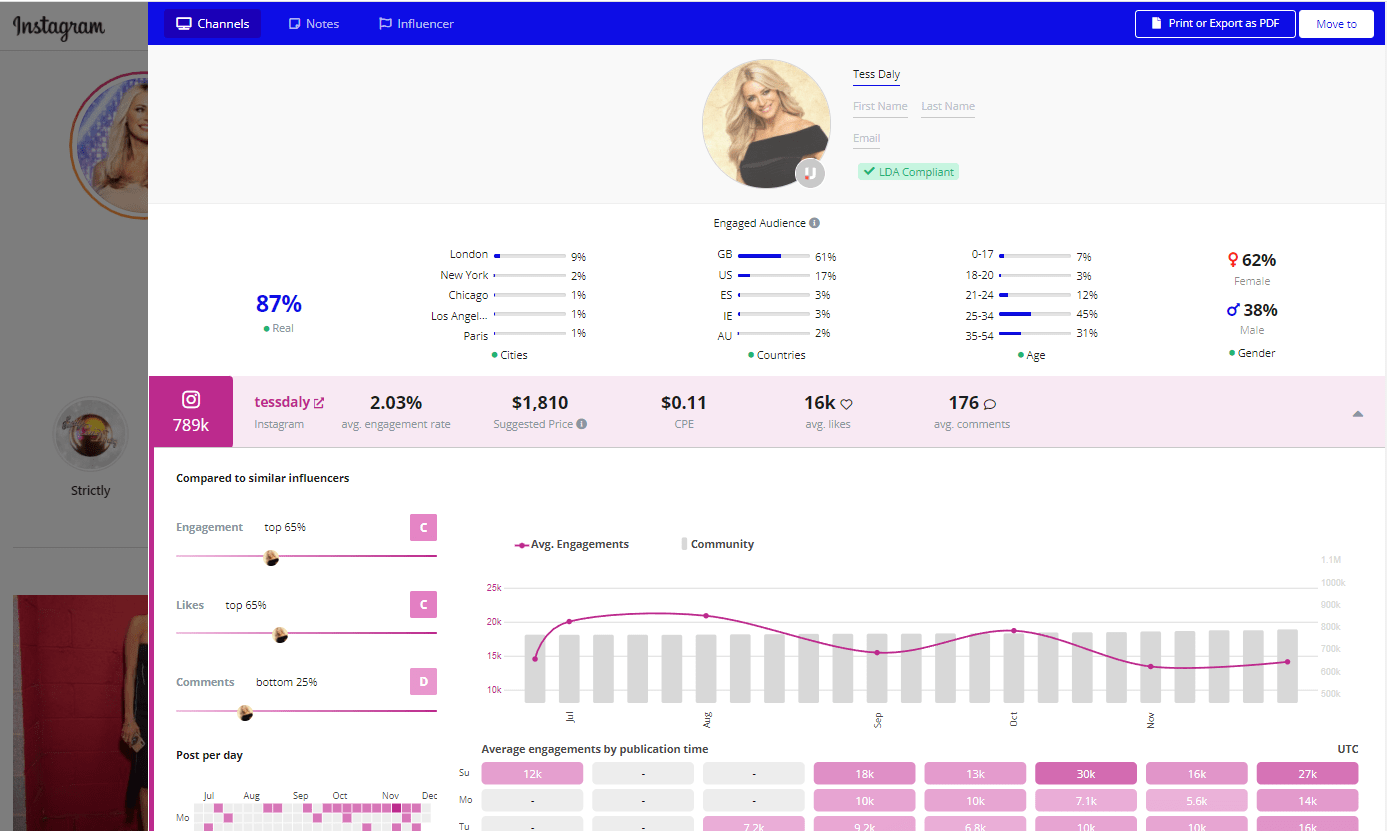The width and height of the screenshot is (1387, 831).
Task: Select the Channels tab
Action: pyautogui.click(x=212, y=22)
